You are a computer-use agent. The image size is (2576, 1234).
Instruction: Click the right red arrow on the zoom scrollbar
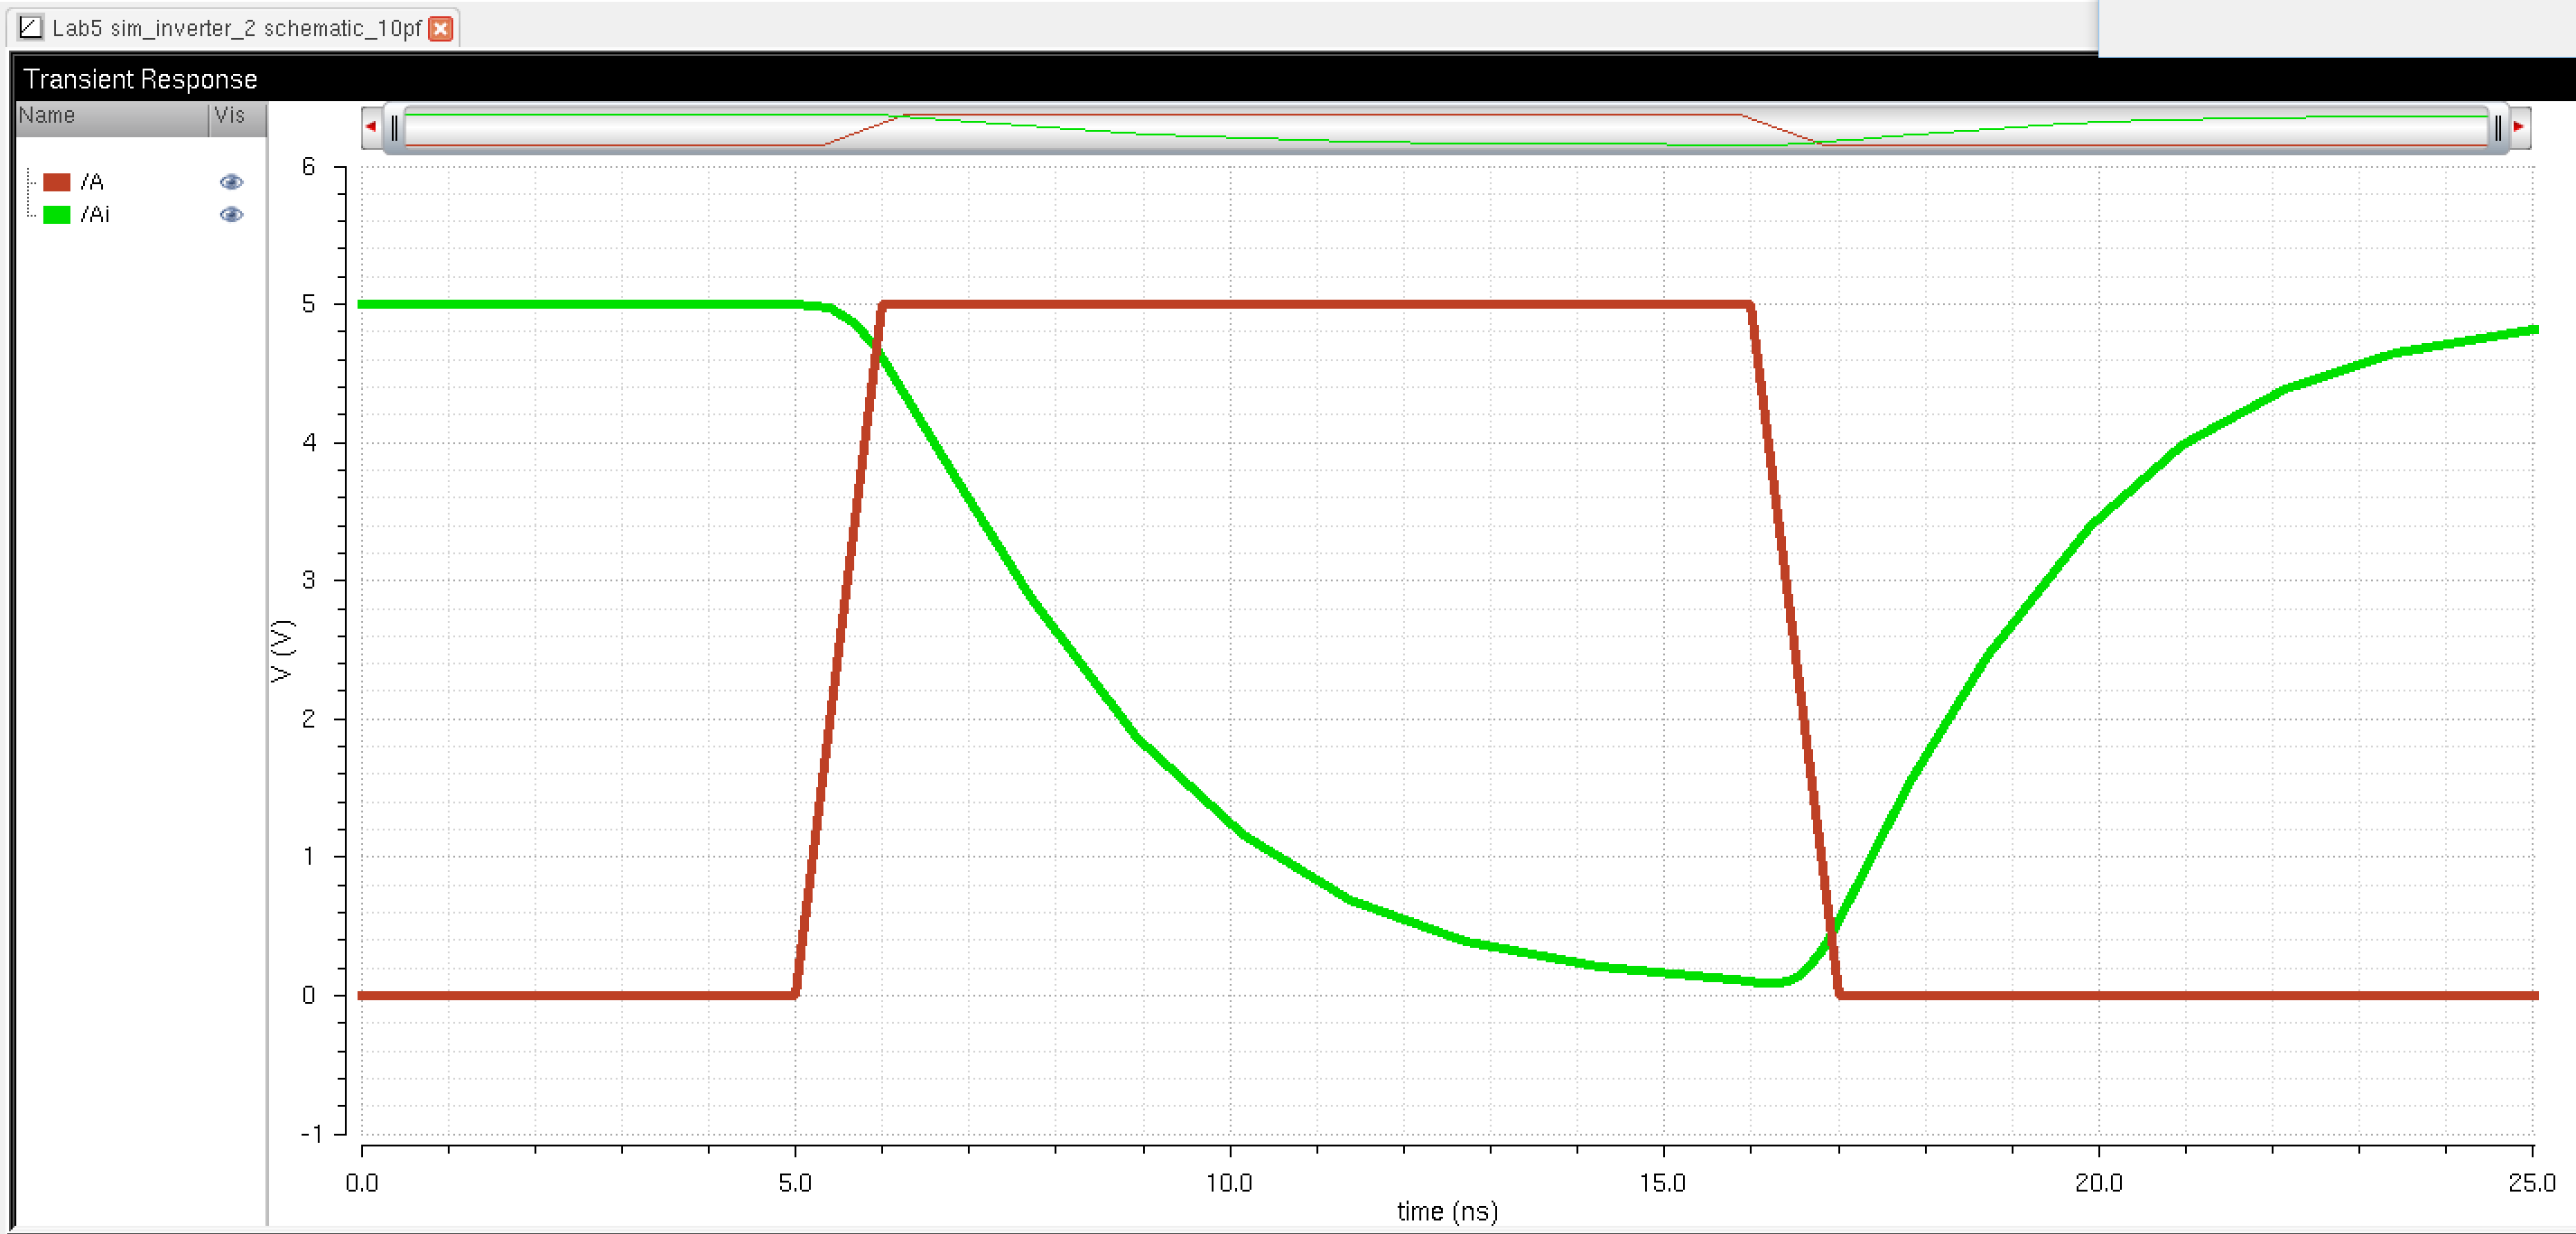coord(2519,127)
